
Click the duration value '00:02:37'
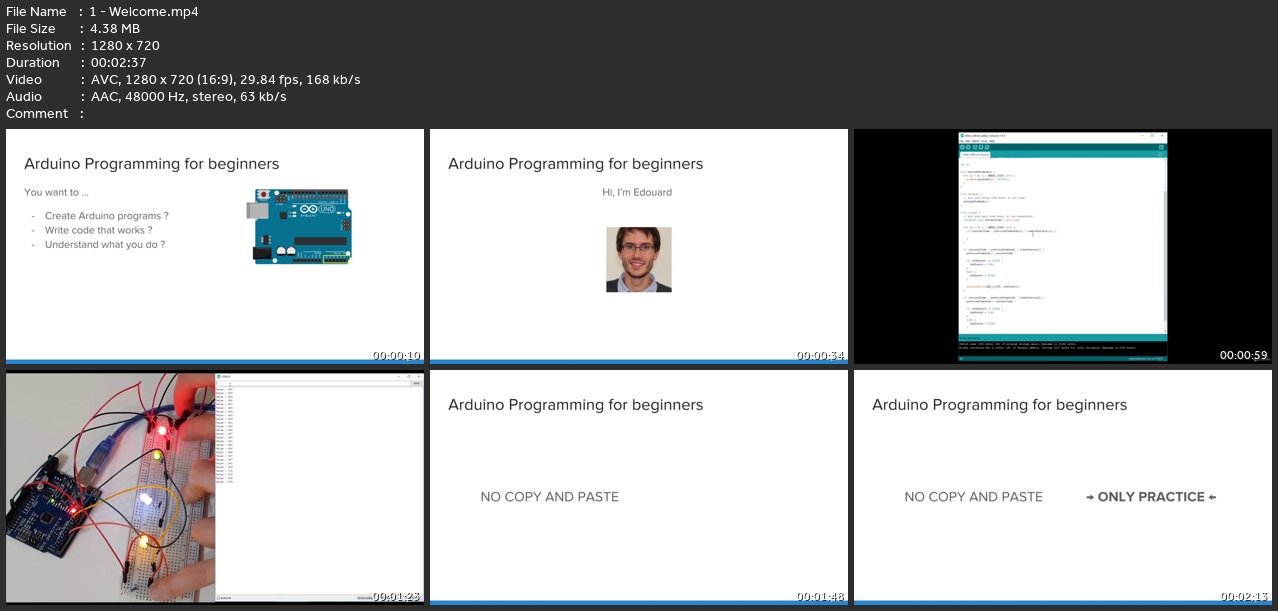118,63
